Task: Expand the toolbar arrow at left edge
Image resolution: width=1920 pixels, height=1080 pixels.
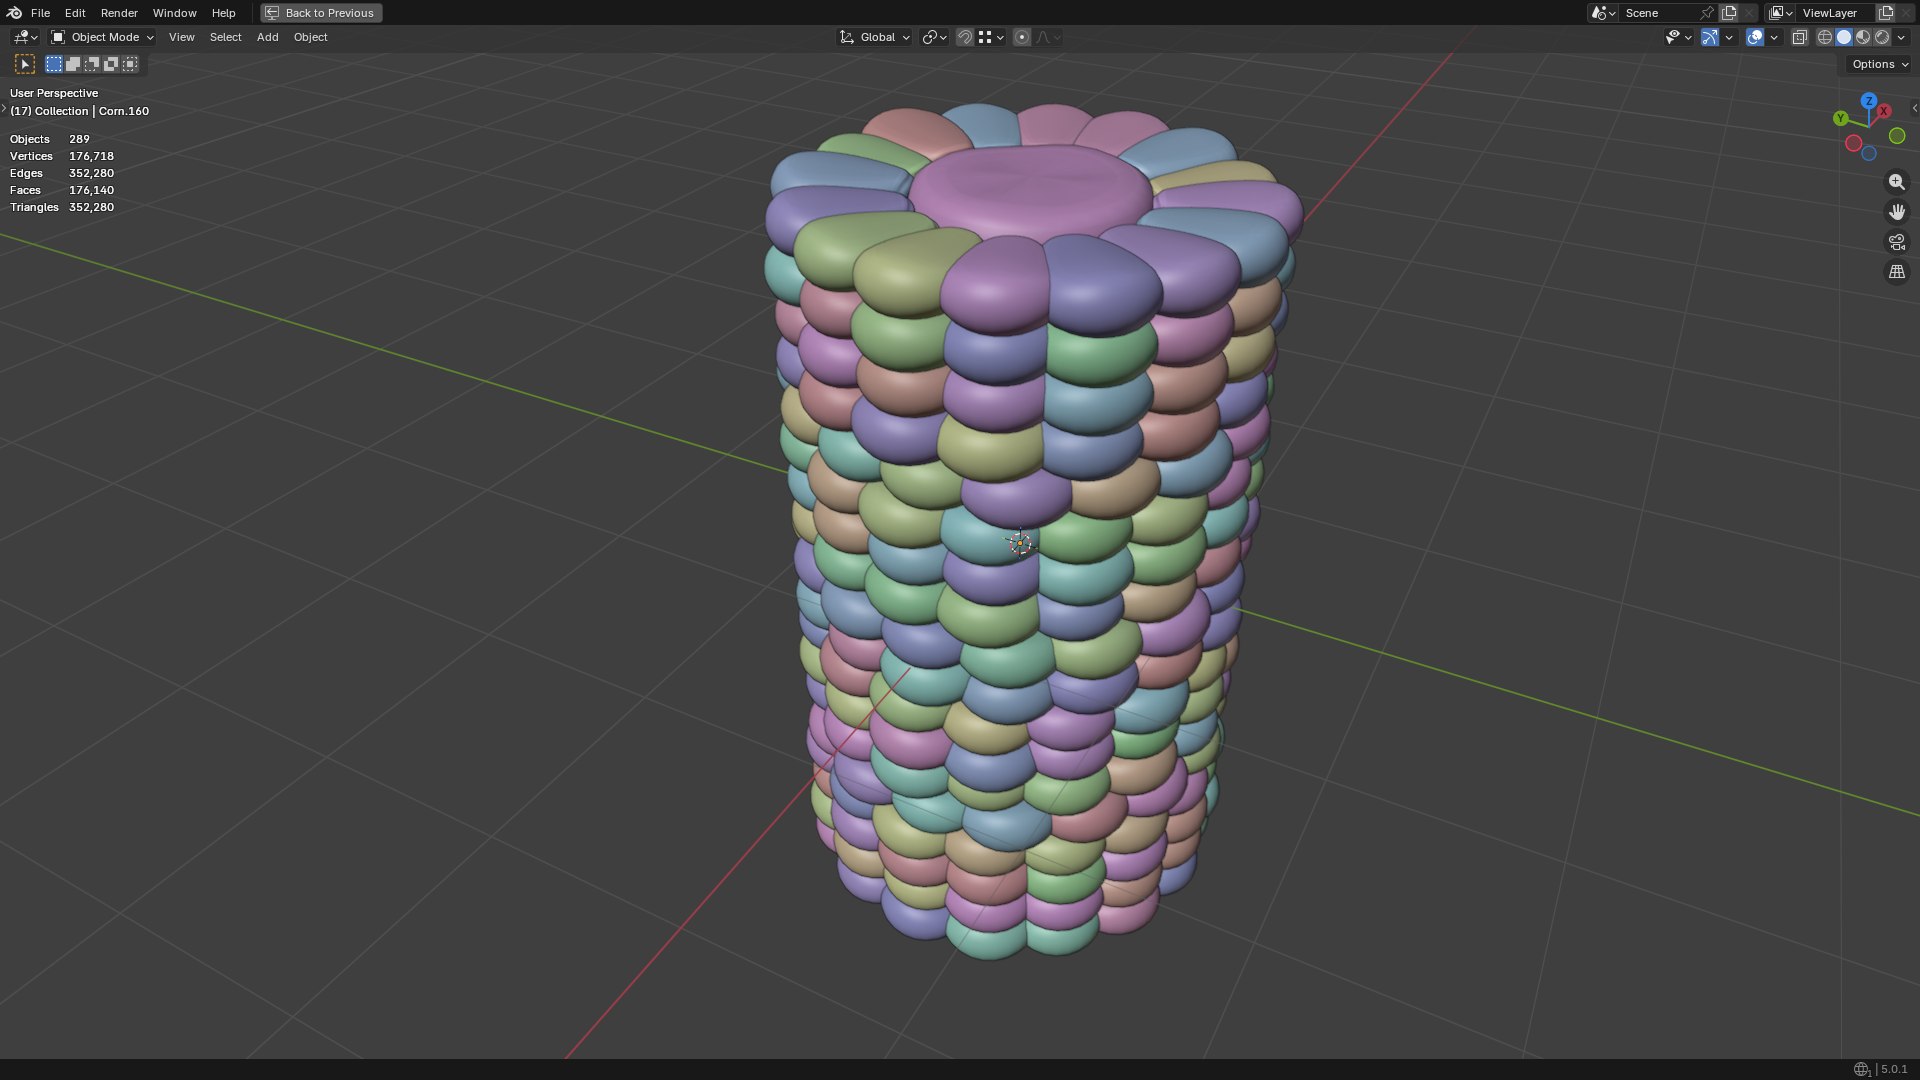Action: pos(4,108)
